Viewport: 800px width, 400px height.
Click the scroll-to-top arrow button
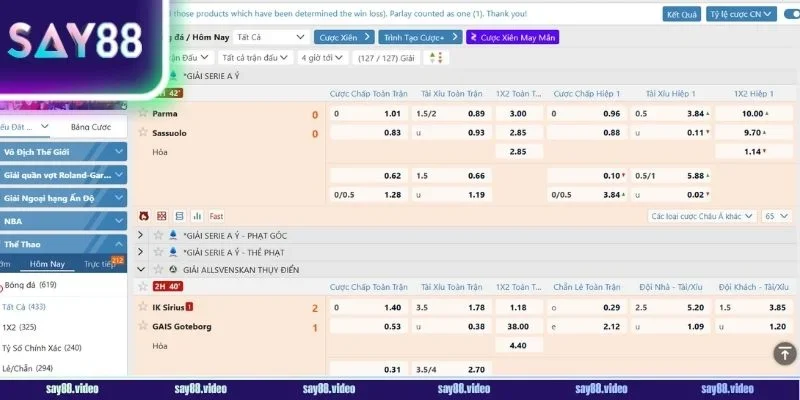[x=785, y=353]
